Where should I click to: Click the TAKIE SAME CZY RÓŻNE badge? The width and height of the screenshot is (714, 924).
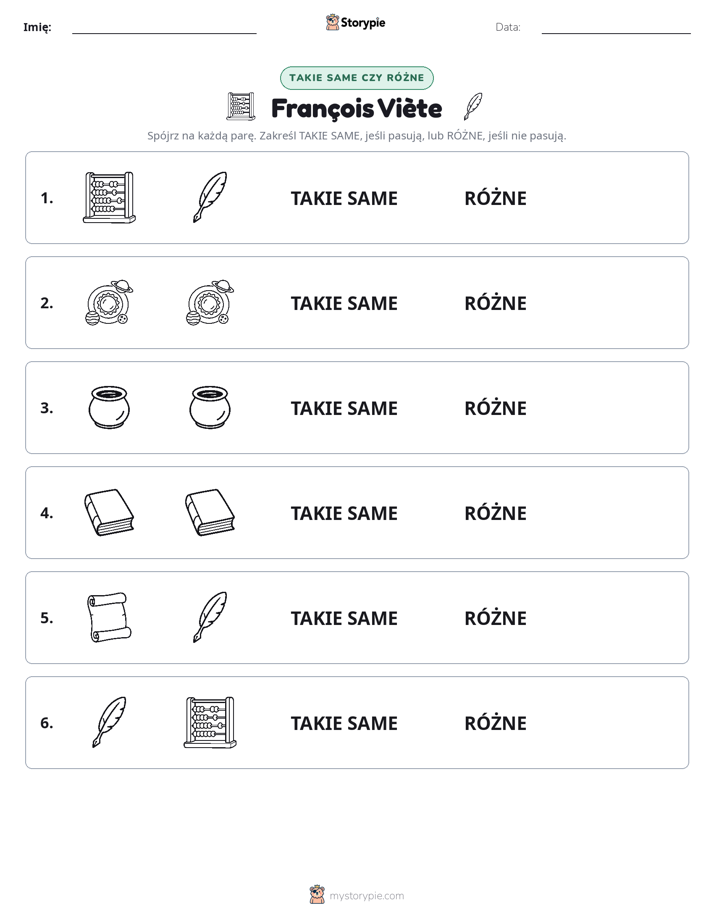[357, 78]
